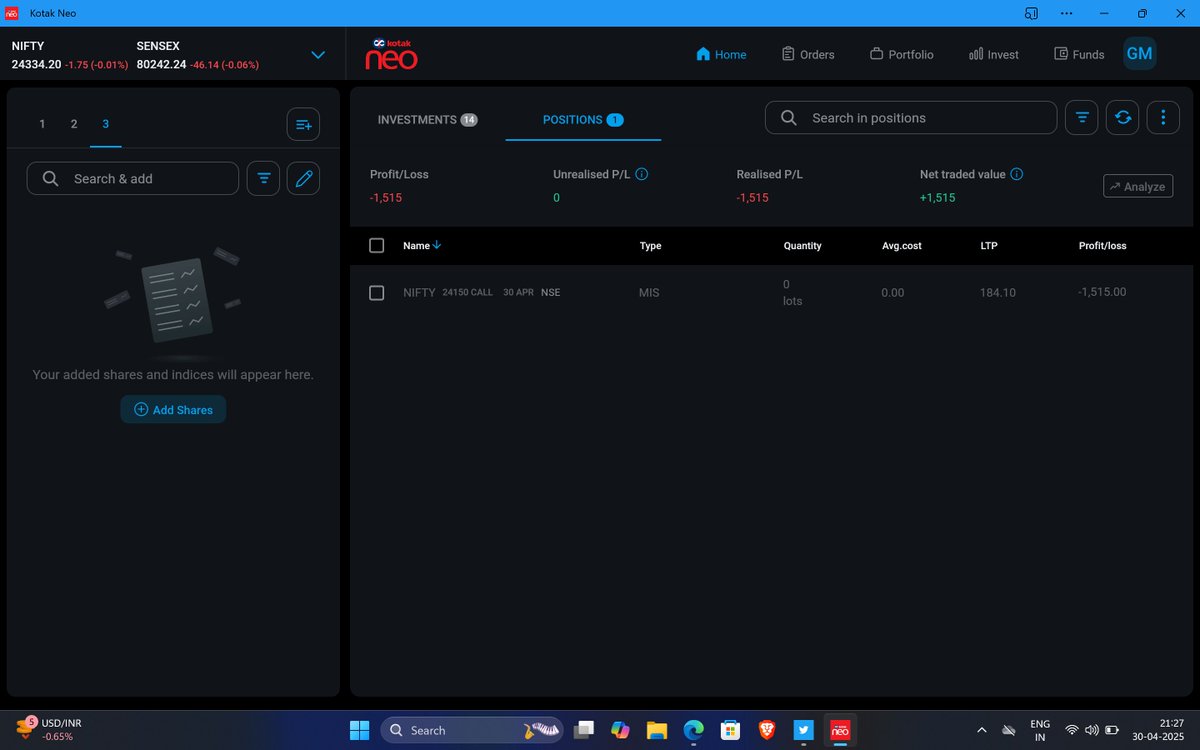Open Microsoft Store from taskbar
Screen dimensions: 1200x750
730,730
